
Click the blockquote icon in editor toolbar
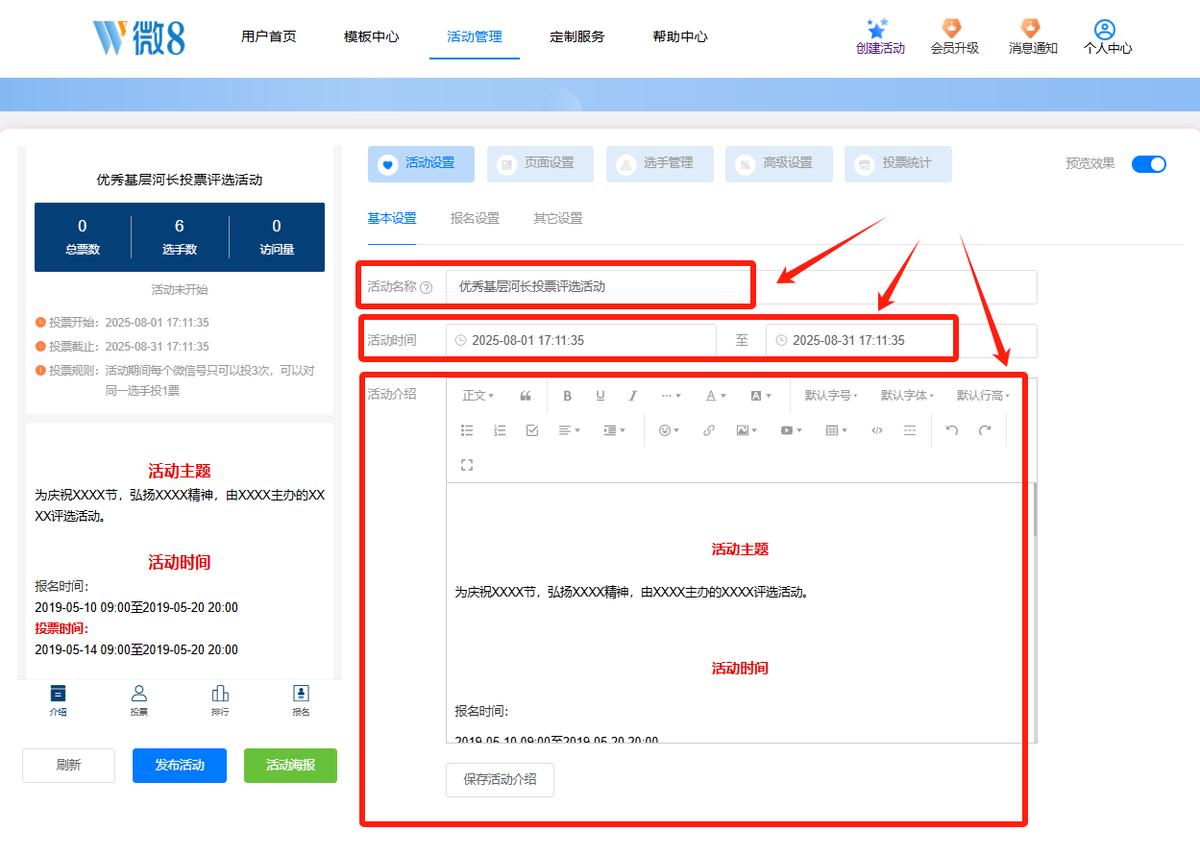click(526, 396)
